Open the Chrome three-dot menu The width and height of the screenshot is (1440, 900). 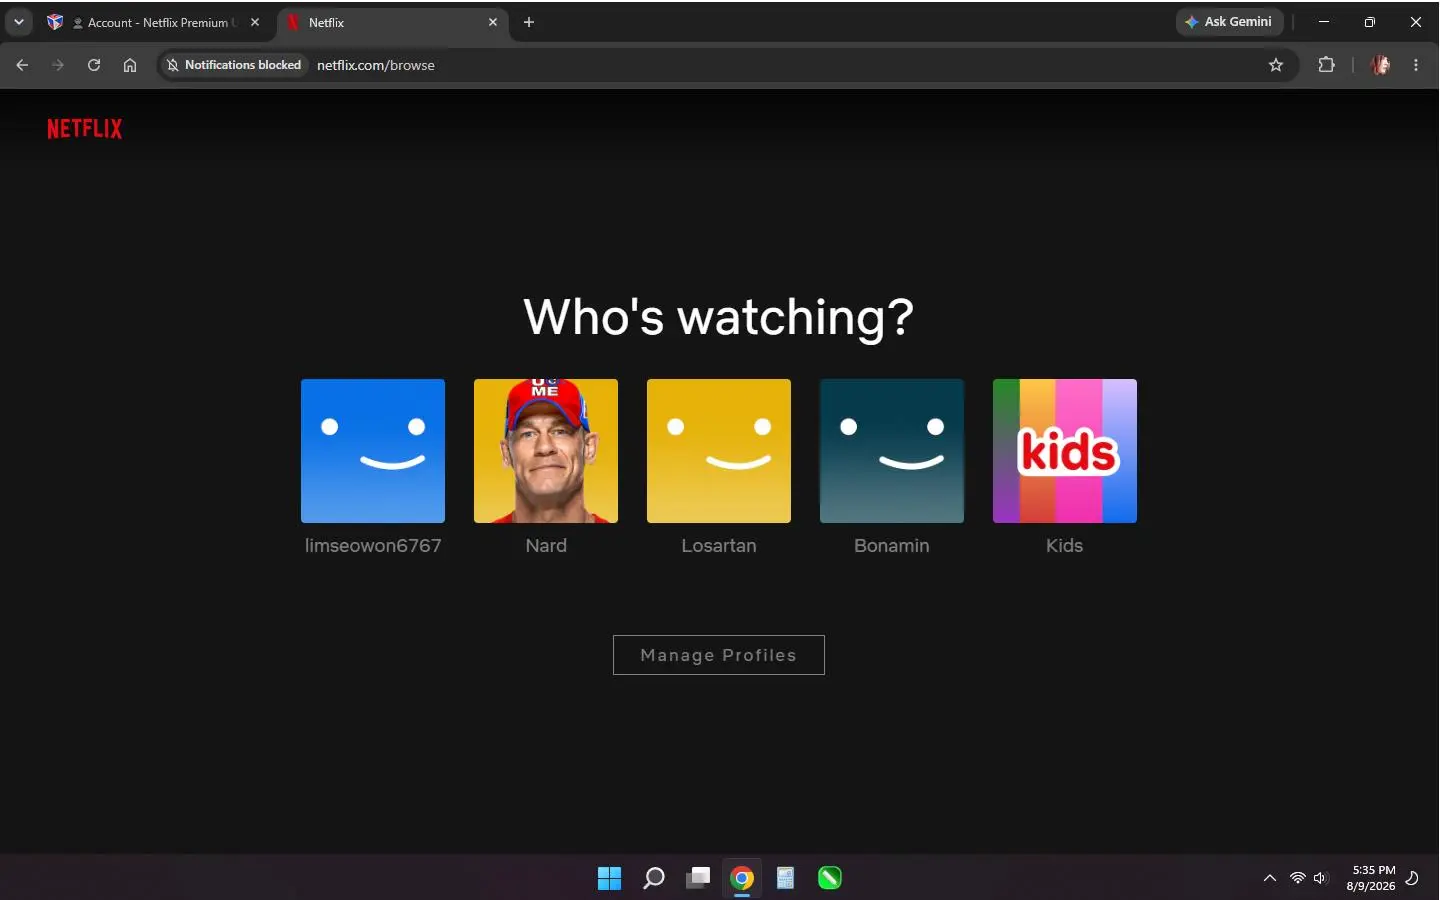[x=1416, y=65]
